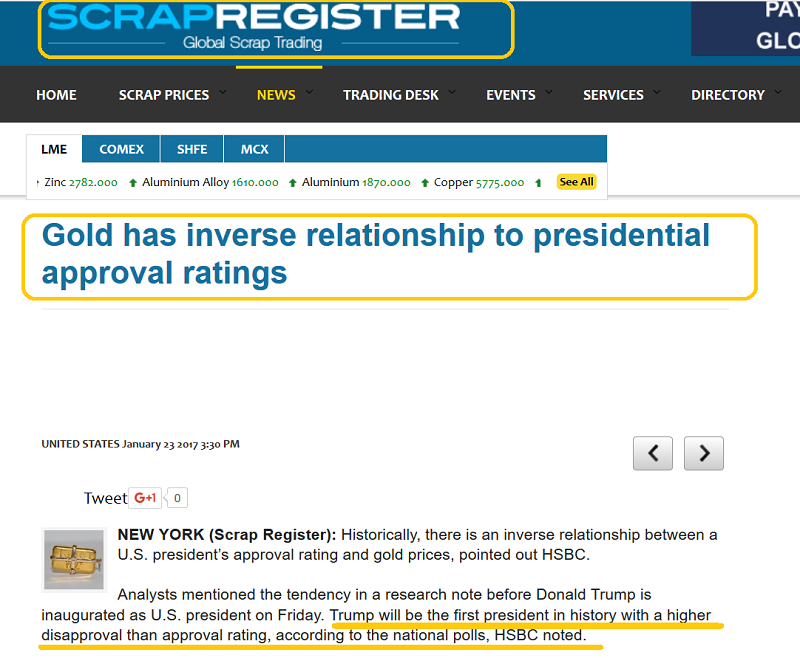
Task: Open the SERVICES menu
Action: (x=613, y=95)
